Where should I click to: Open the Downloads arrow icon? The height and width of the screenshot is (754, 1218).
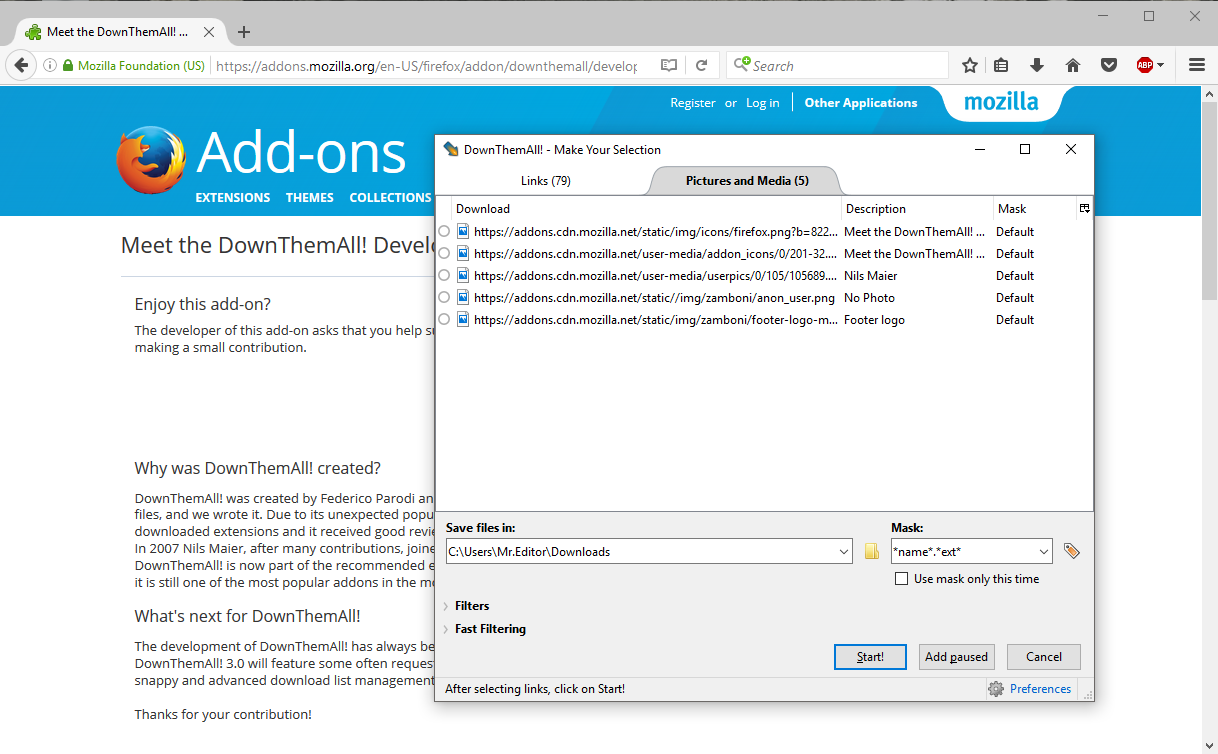[x=1037, y=66]
